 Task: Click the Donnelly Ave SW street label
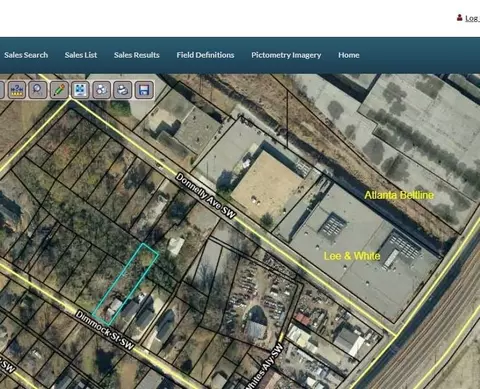tap(206, 196)
